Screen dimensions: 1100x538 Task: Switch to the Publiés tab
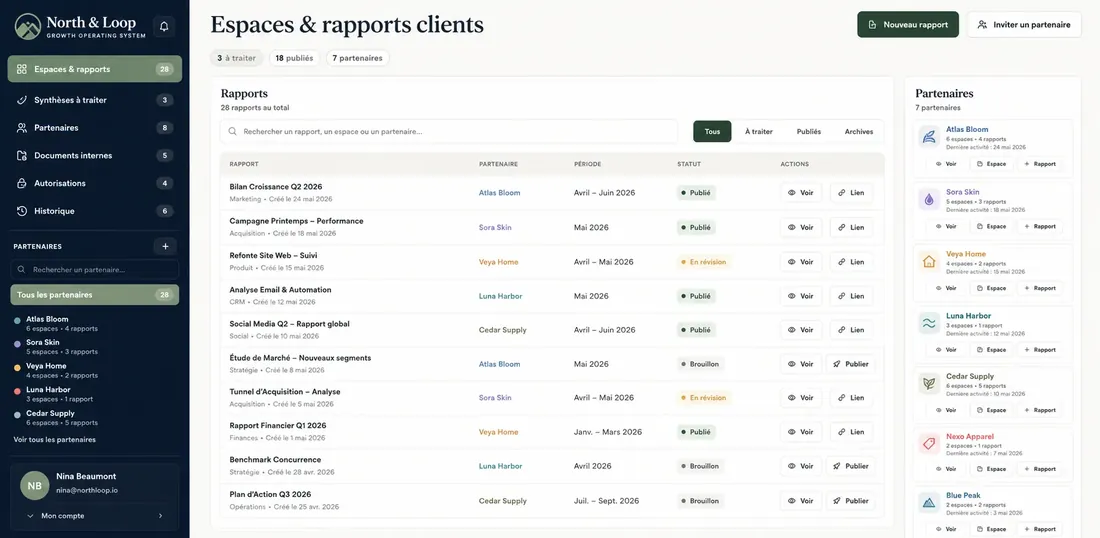pos(808,131)
